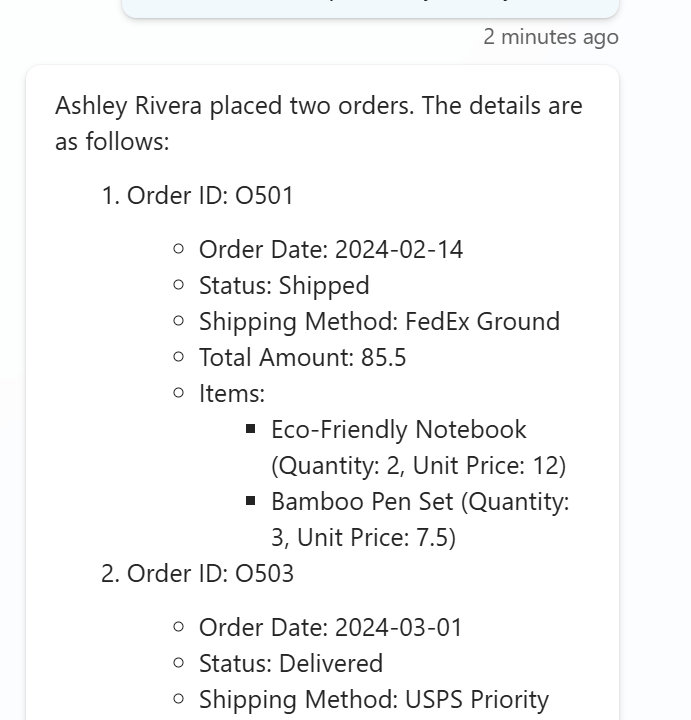The height and width of the screenshot is (720, 691).
Task: Click the previous message bubble at the top
Action: point(370,7)
